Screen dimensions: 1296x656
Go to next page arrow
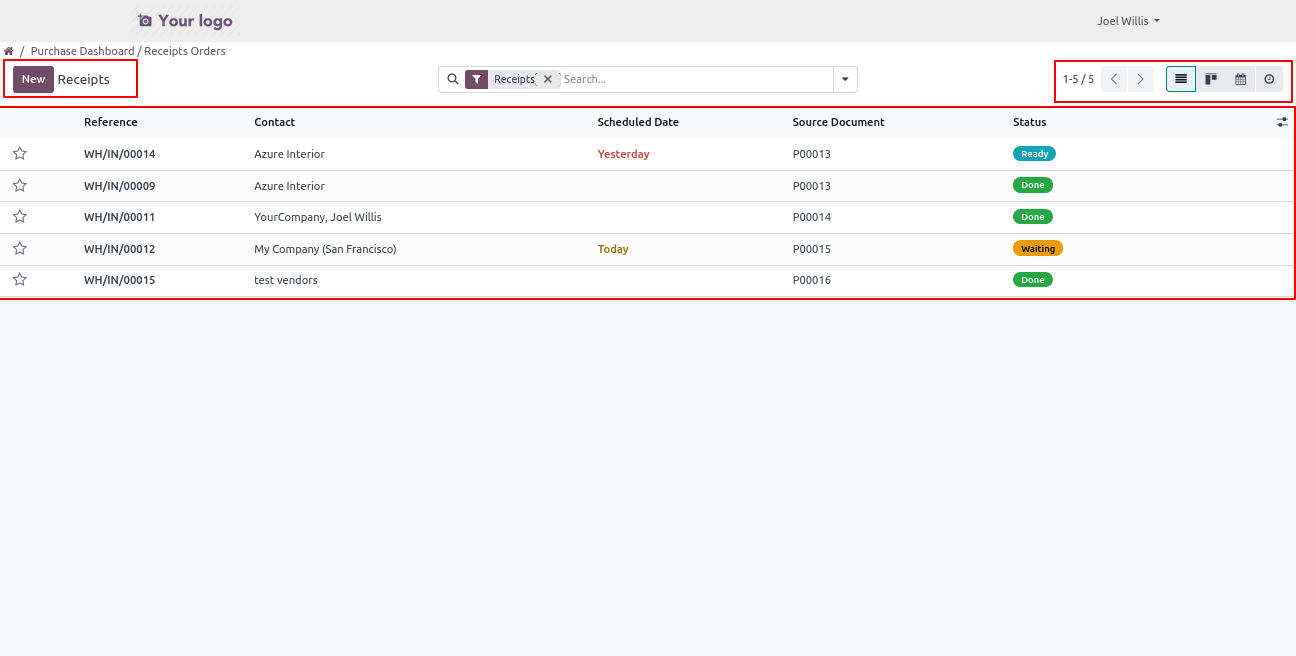click(1140, 79)
